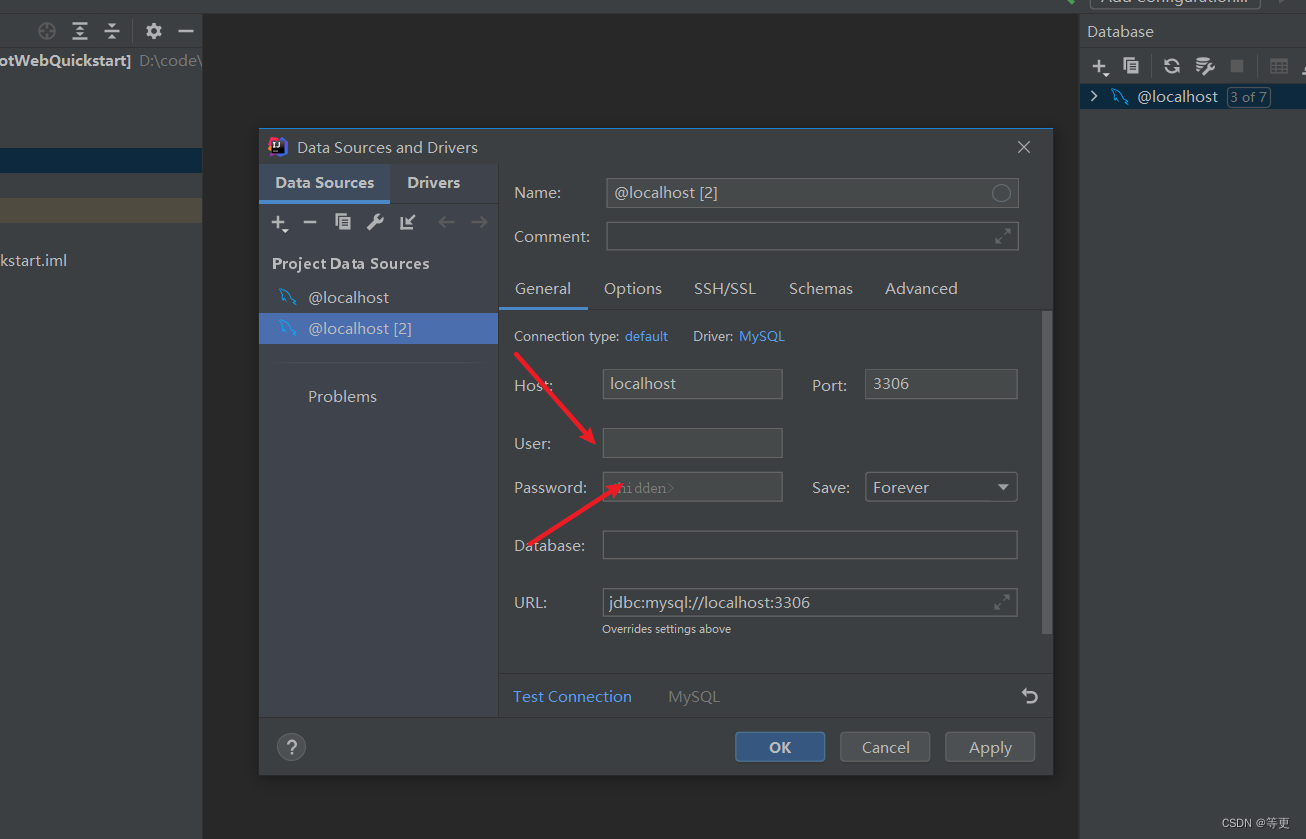Expand @localhost node in the Database panel

pyautogui.click(x=1094, y=96)
